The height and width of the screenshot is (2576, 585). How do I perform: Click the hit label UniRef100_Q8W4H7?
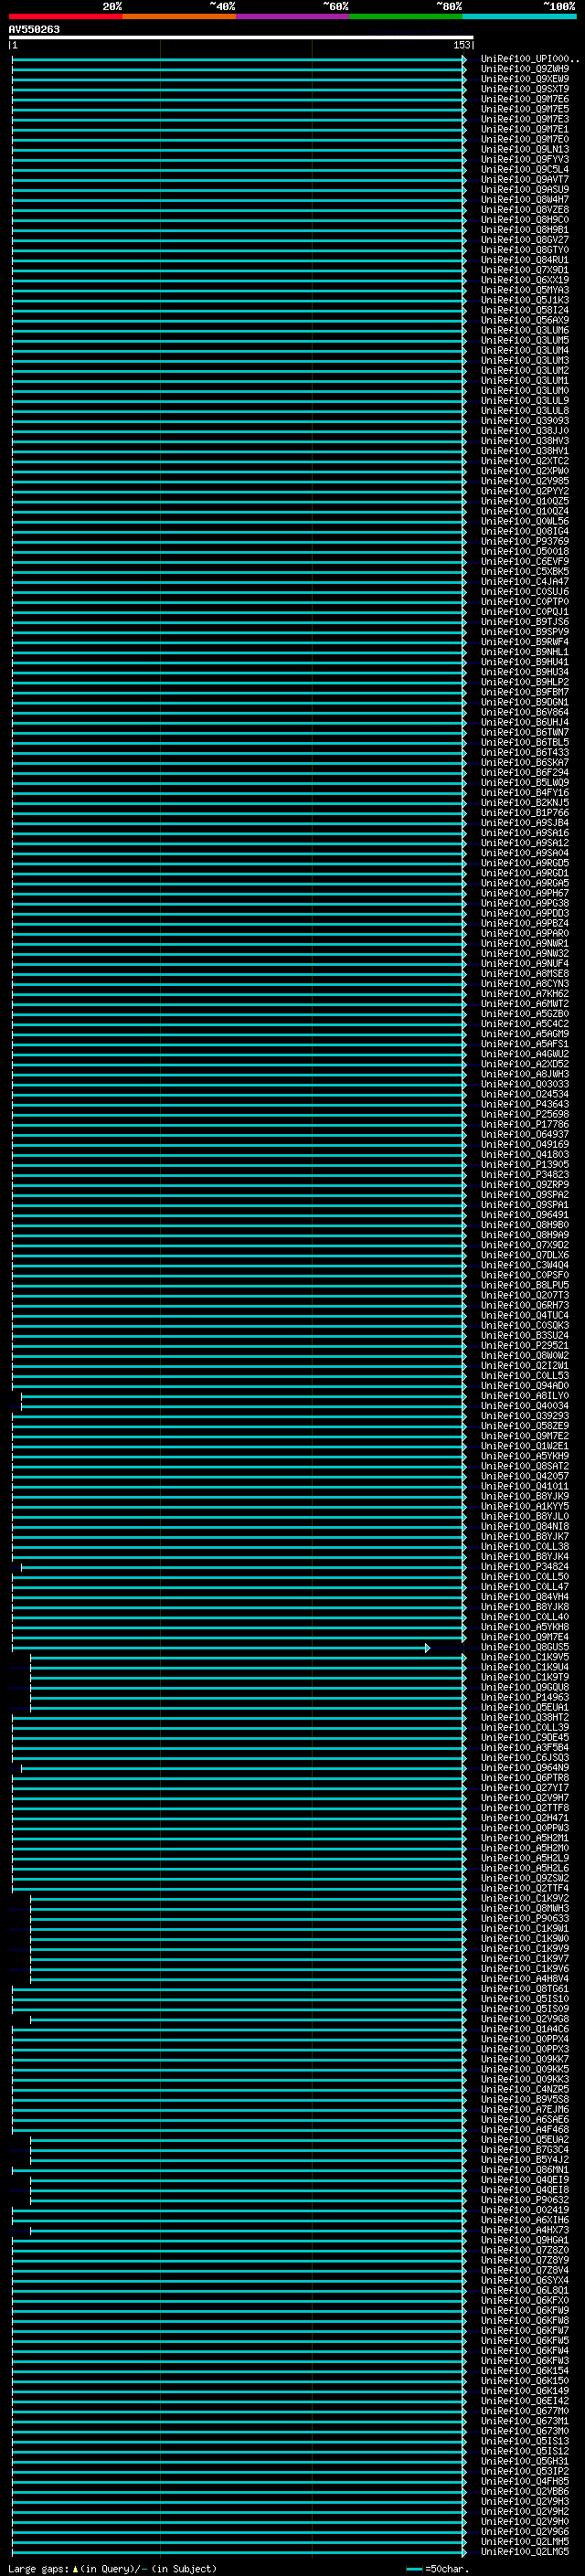pyautogui.click(x=525, y=200)
